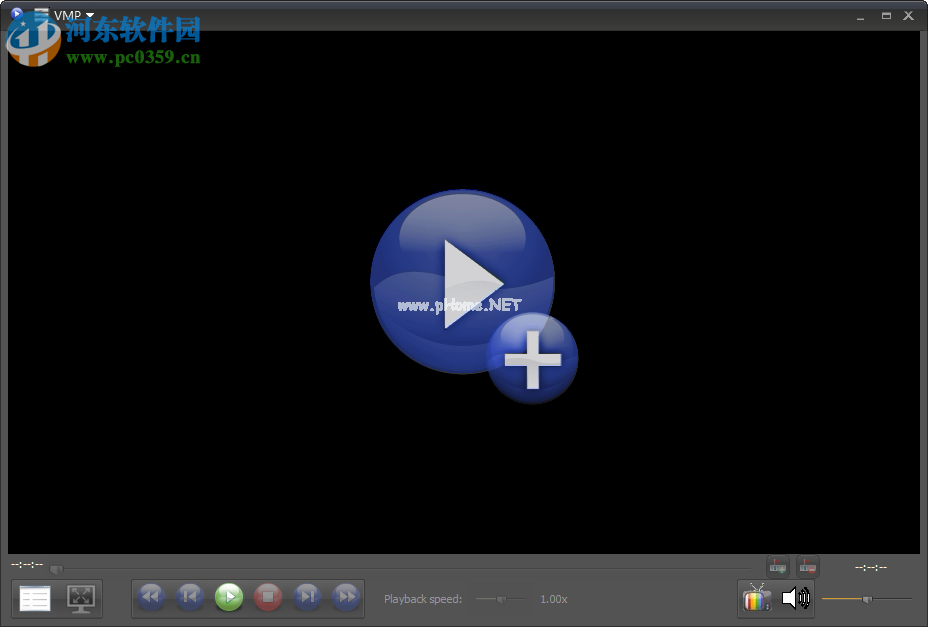Open the playlist panel icon

[x=35, y=597]
